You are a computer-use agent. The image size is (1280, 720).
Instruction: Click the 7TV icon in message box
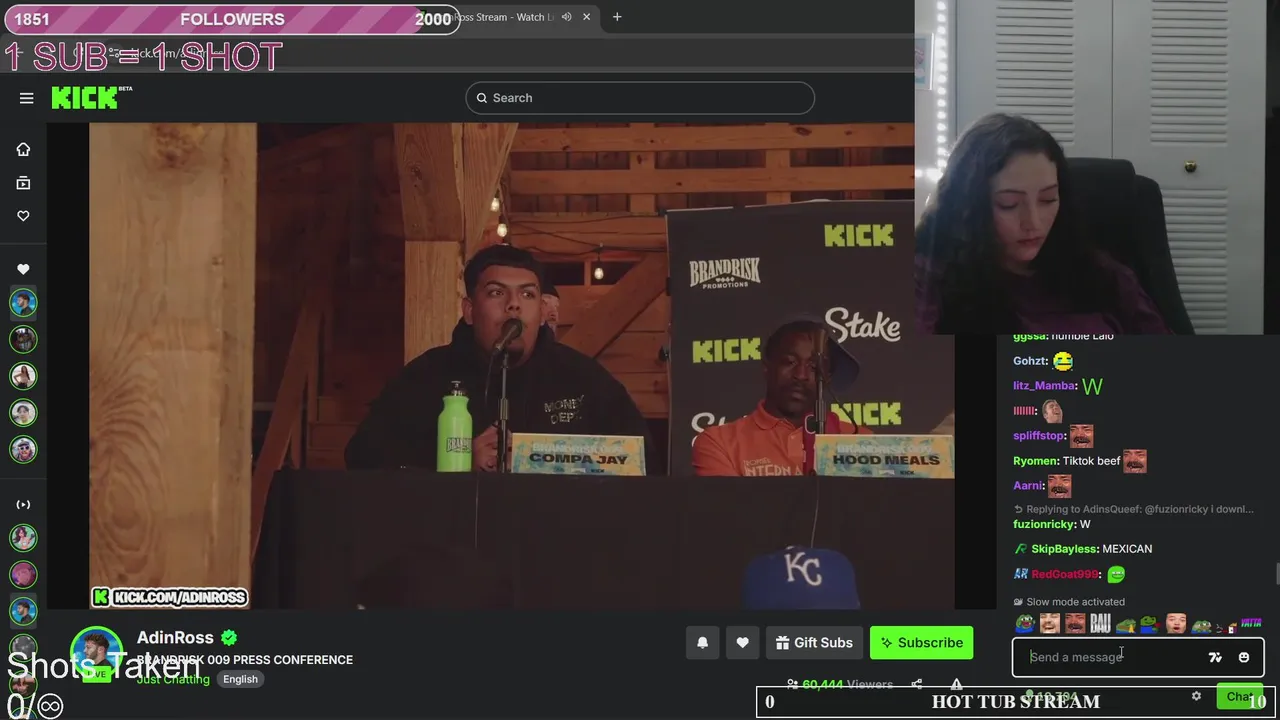tap(1215, 657)
